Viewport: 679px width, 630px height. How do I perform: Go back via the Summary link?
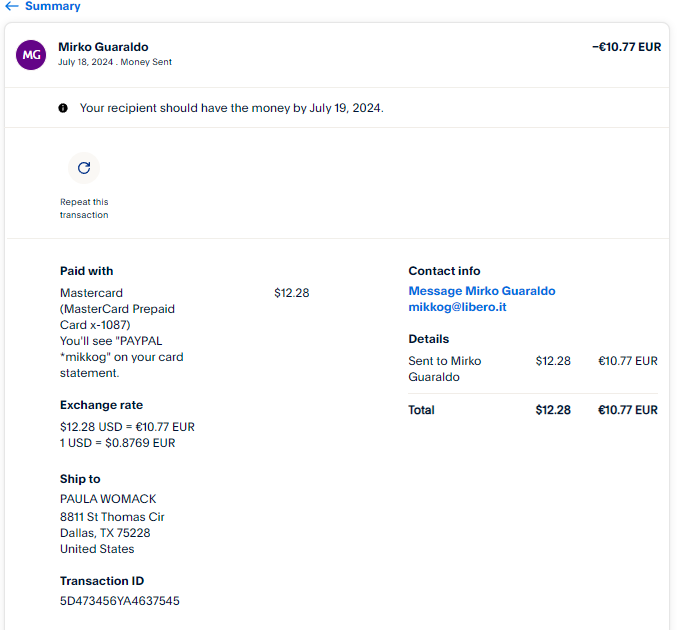tap(52, 6)
